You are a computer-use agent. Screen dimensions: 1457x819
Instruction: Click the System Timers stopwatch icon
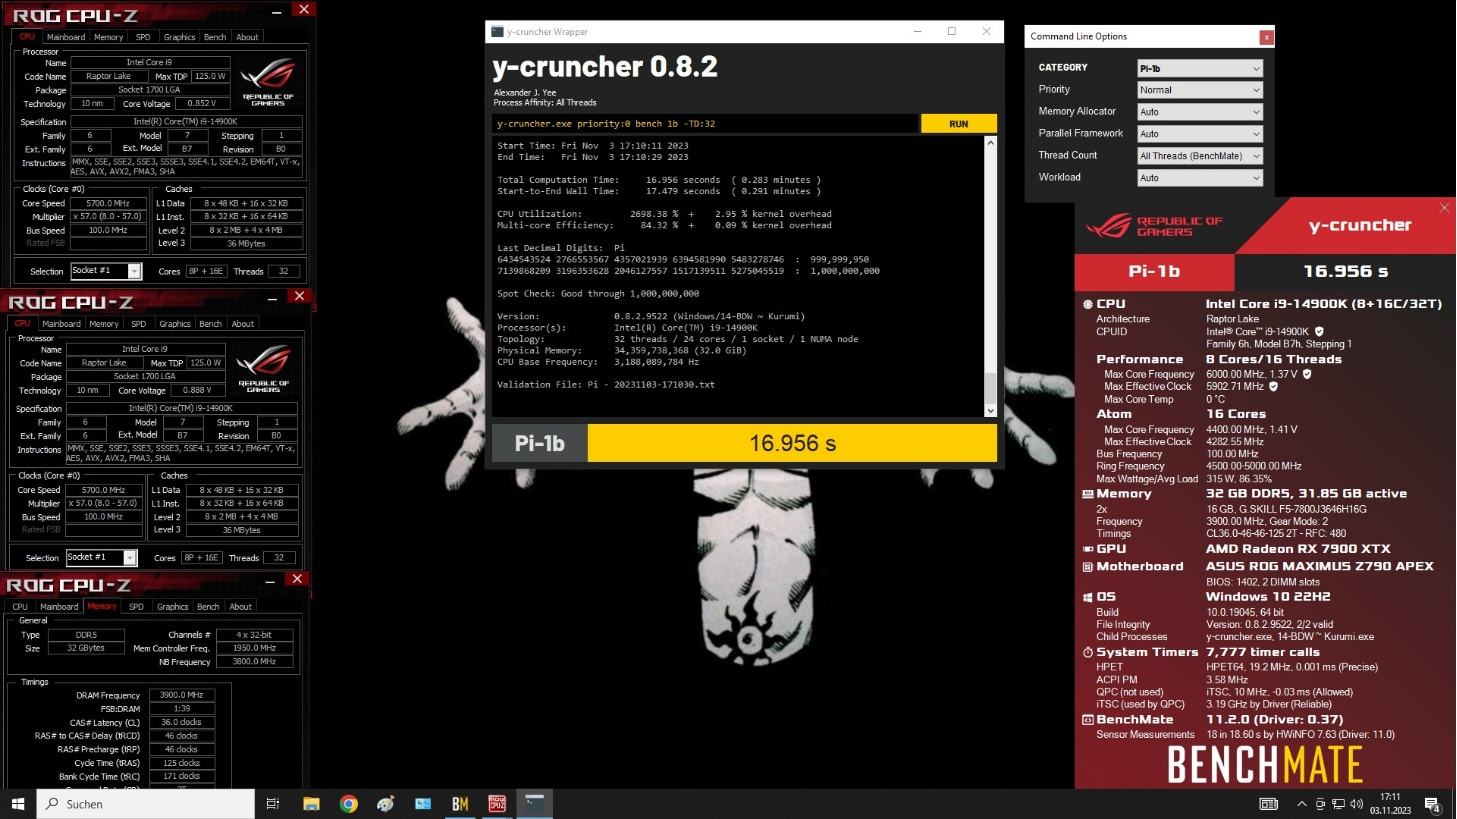coord(1088,652)
